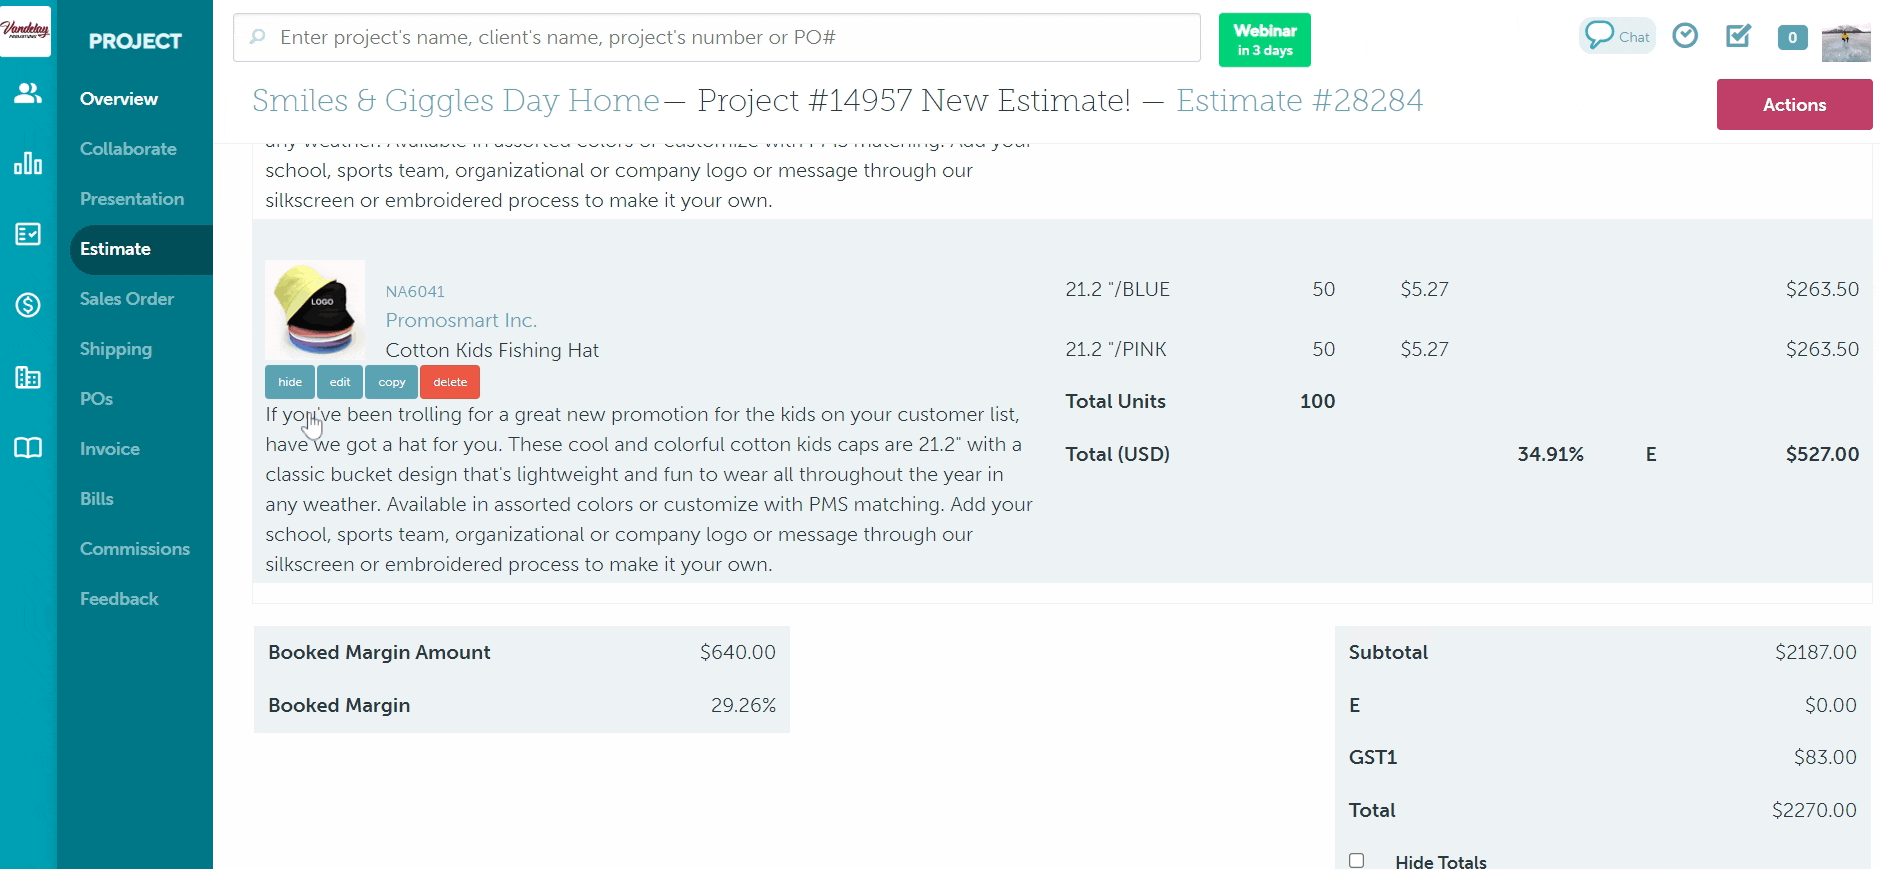Open the Chat bubble
Image resolution: width=1880 pixels, height=869 pixels.
[x=1617, y=36]
